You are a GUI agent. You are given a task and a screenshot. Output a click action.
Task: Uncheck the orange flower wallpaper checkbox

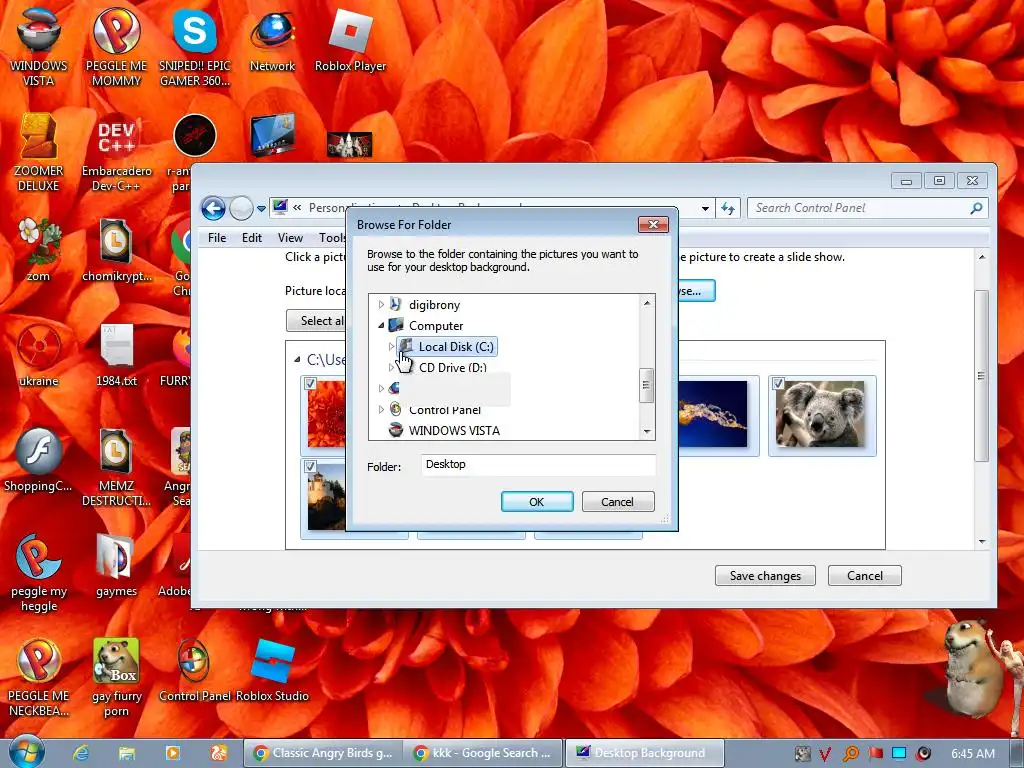click(310, 383)
